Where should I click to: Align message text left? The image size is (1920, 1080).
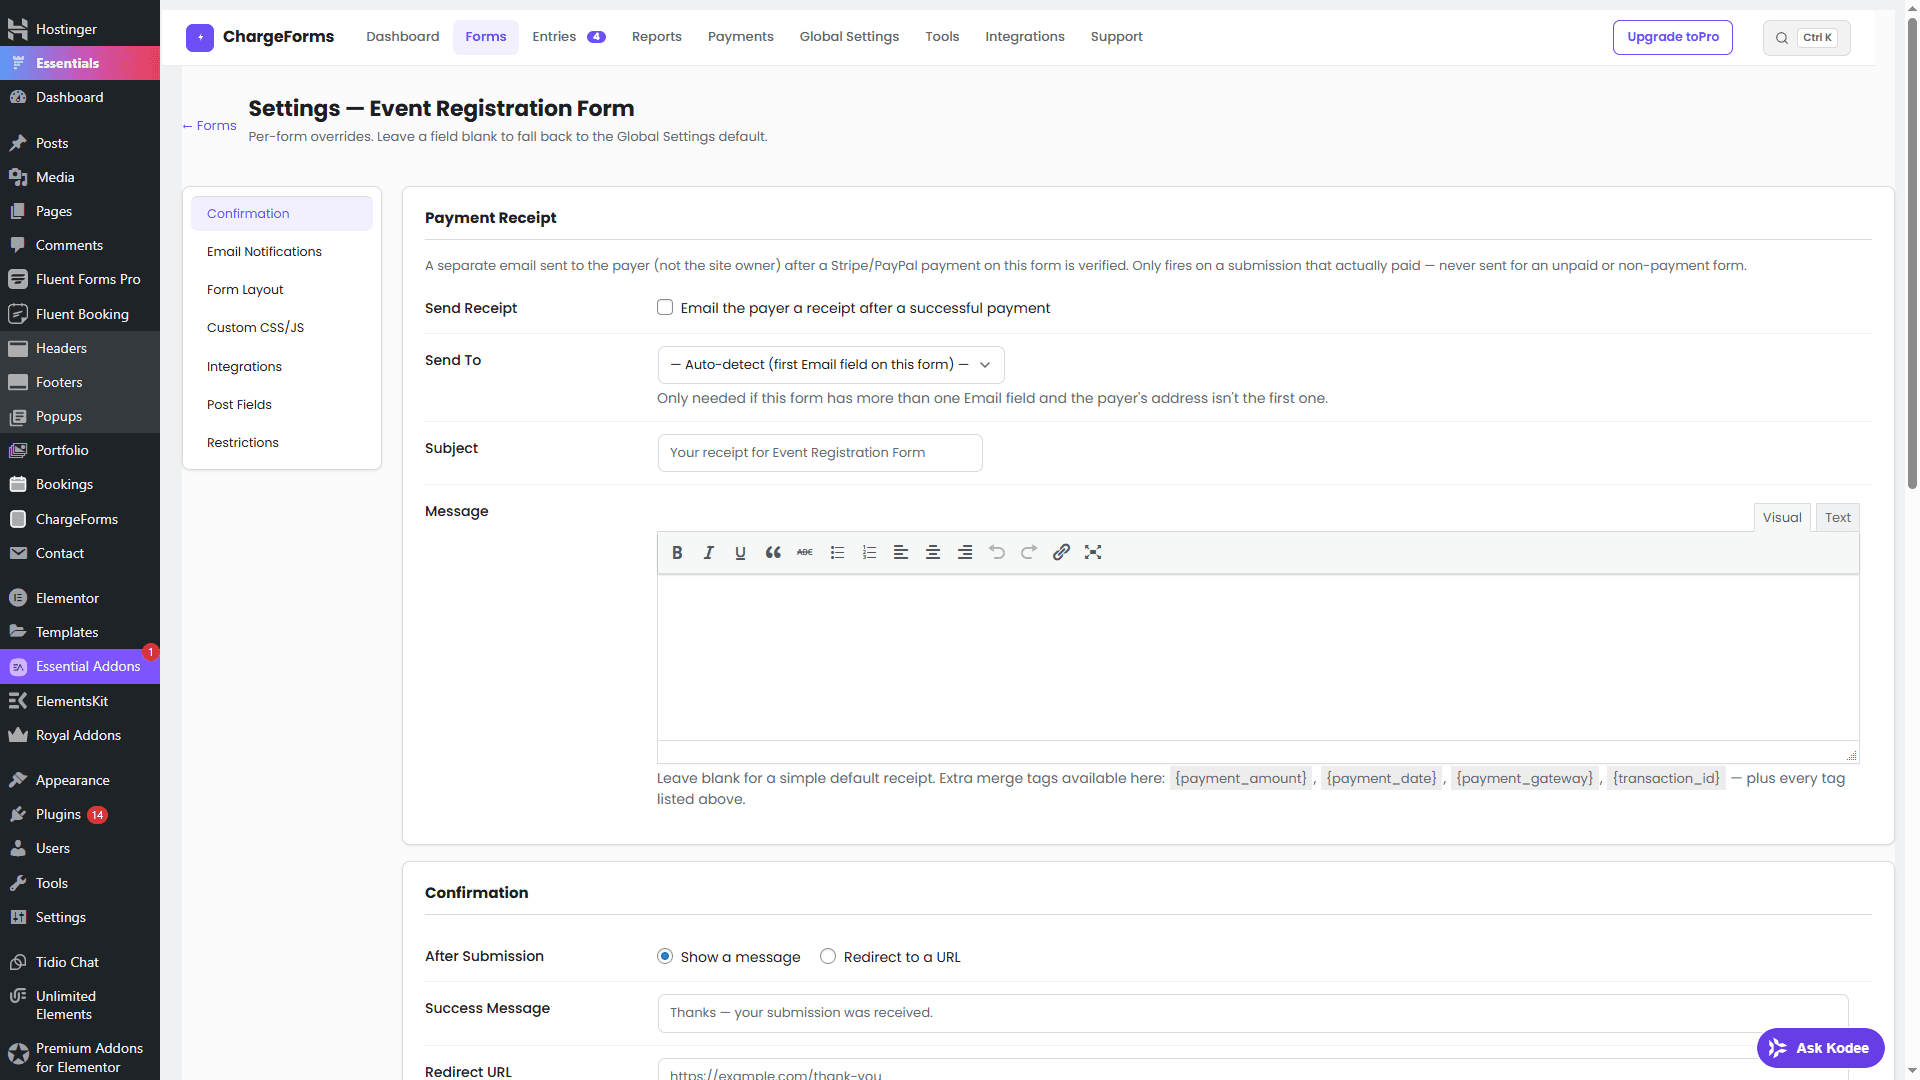(901, 552)
